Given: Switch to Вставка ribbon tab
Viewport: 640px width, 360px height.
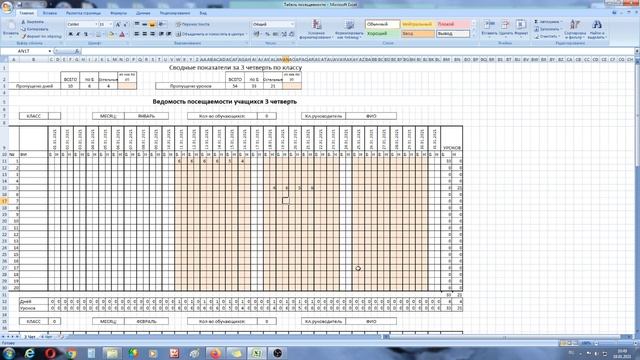Looking at the screenshot, I should pyautogui.click(x=50, y=13).
